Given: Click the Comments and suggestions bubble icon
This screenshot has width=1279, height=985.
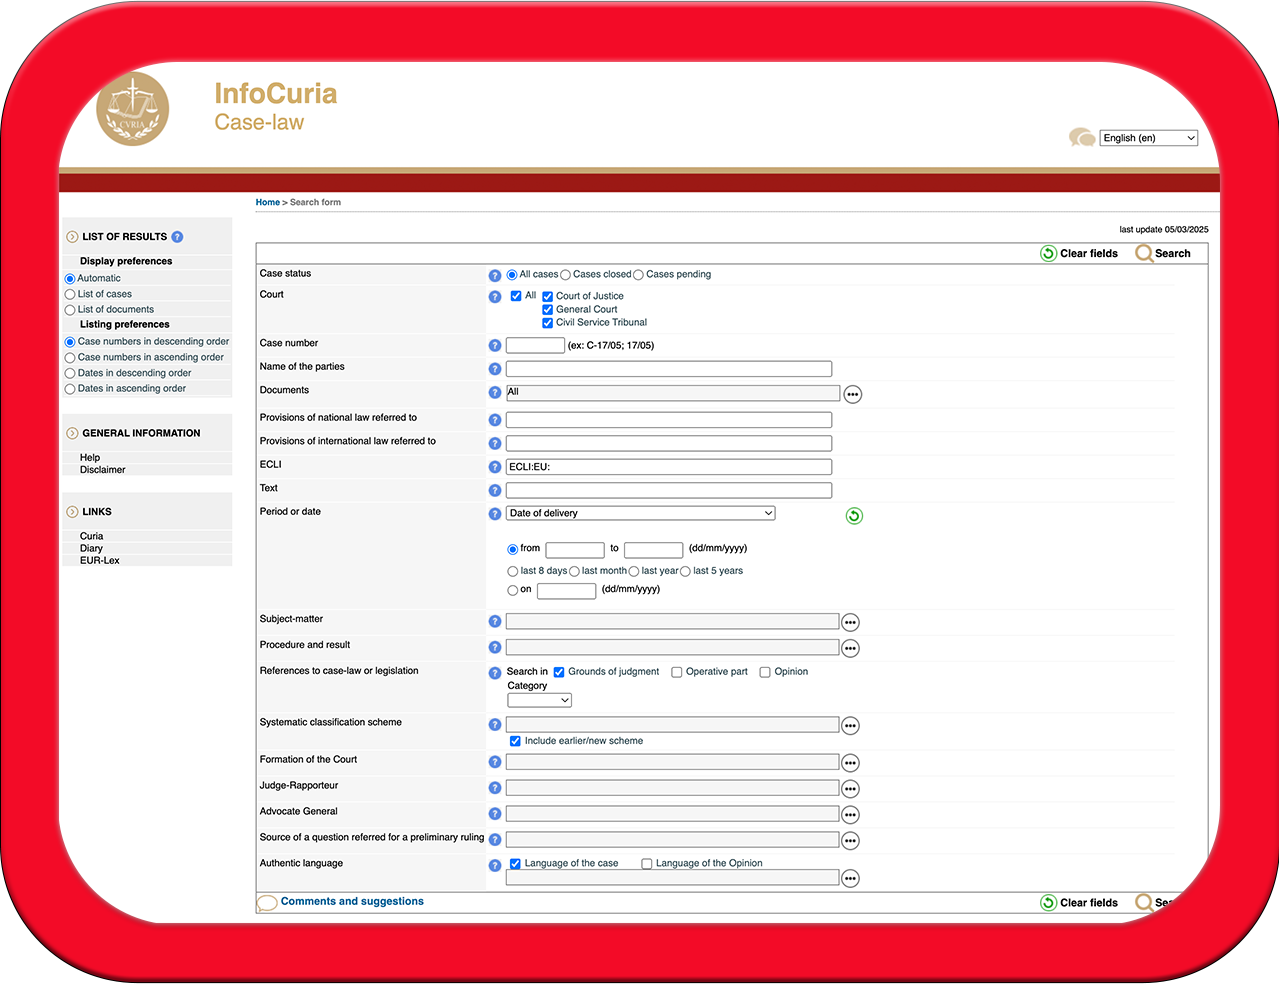Looking at the screenshot, I should pyautogui.click(x=267, y=903).
